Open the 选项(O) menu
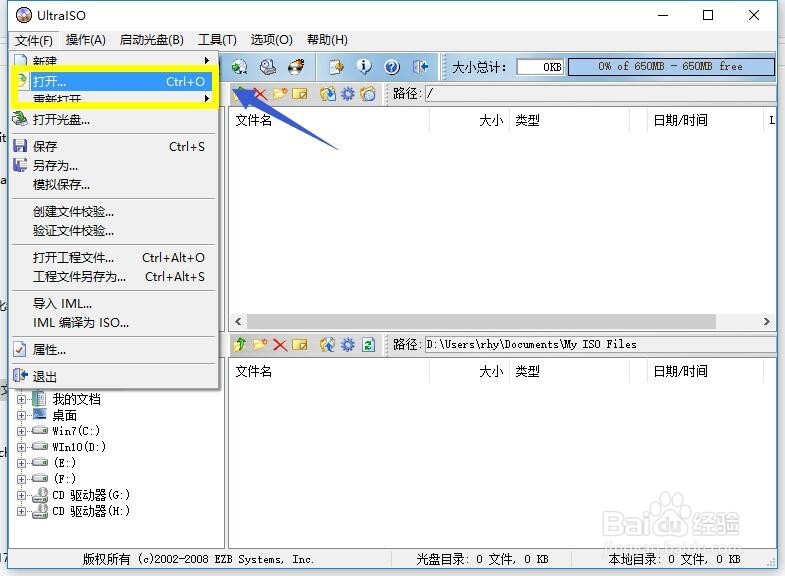785x576 pixels. click(x=271, y=40)
